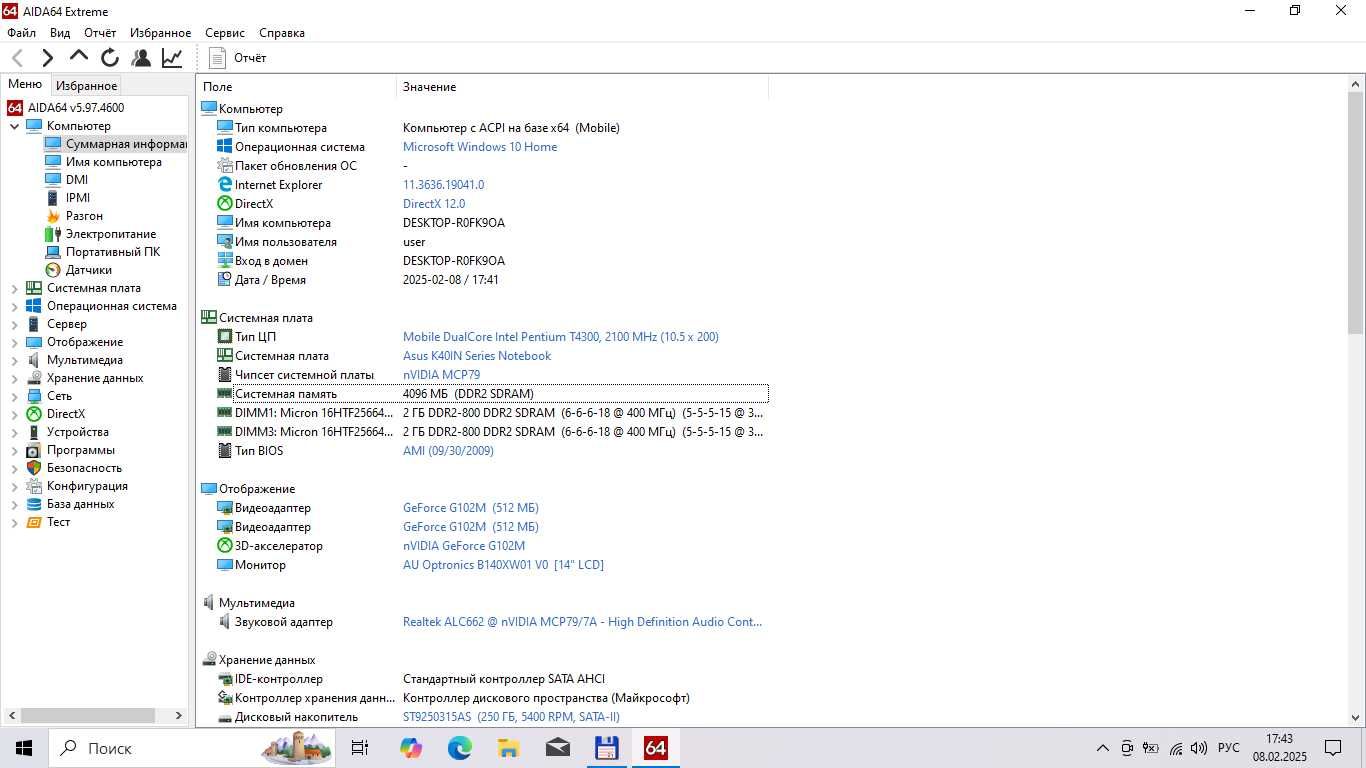Expand the Операционная система tree node

pyautogui.click(x=14, y=306)
